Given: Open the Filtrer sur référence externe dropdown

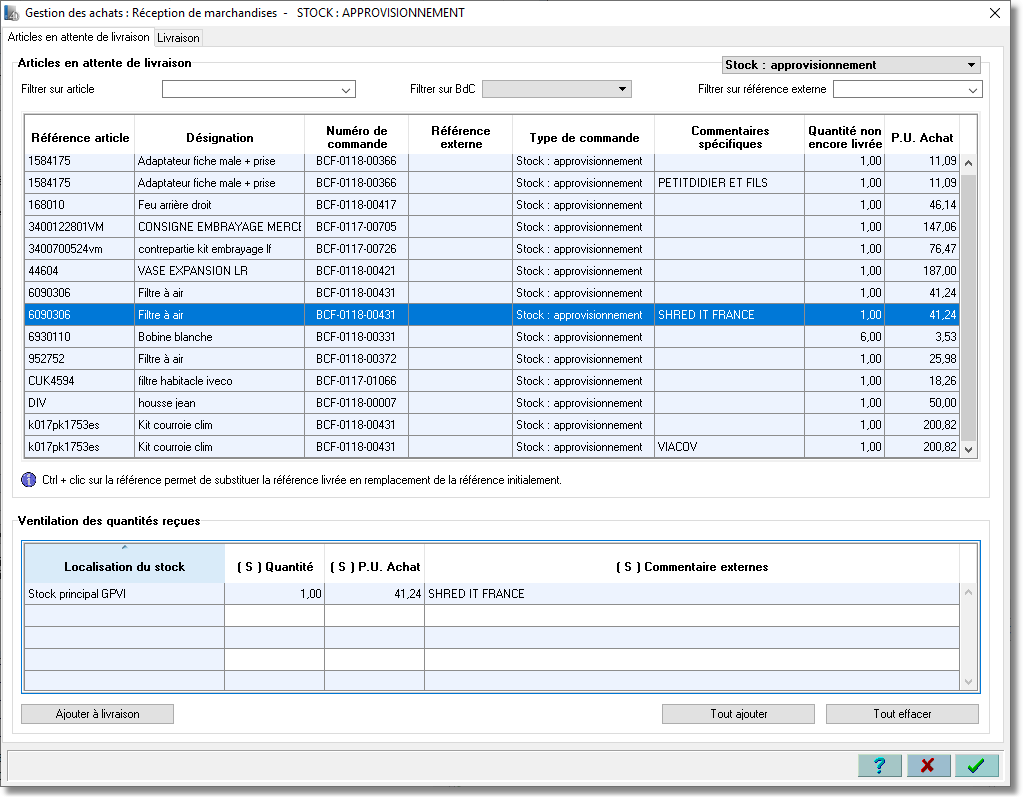Looking at the screenshot, I should click(x=973, y=90).
